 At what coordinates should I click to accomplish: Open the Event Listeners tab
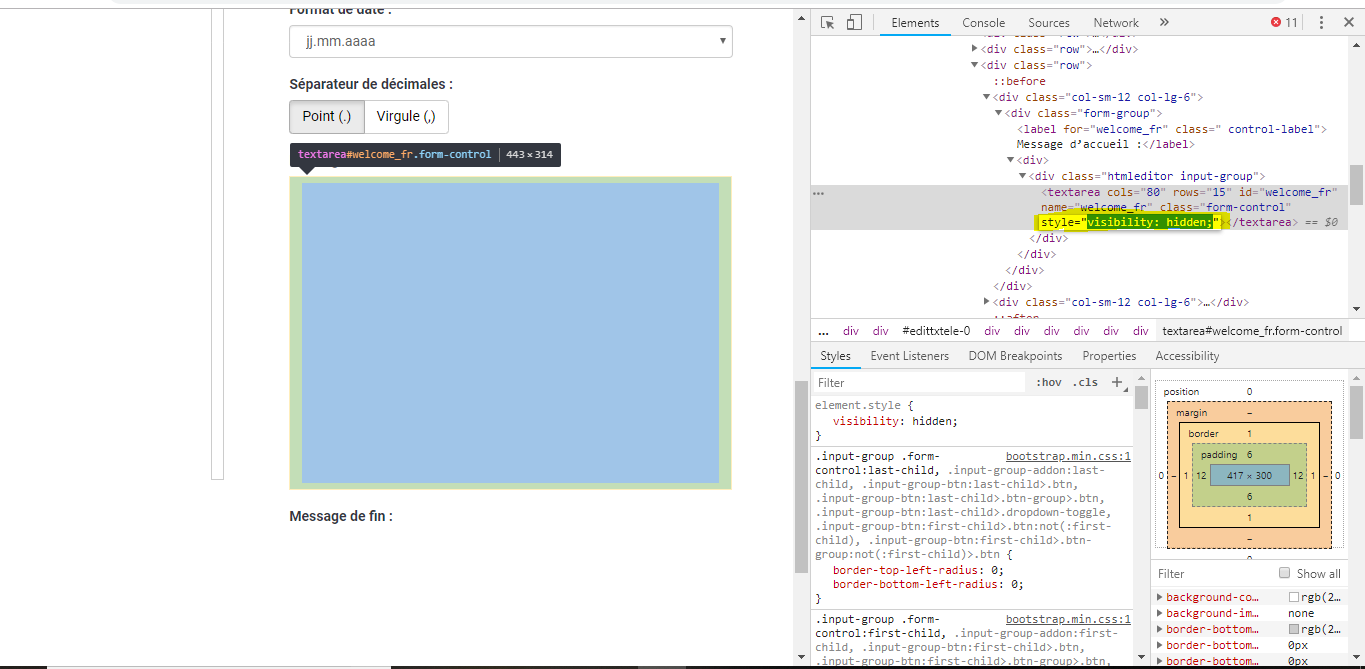[x=909, y=356]
